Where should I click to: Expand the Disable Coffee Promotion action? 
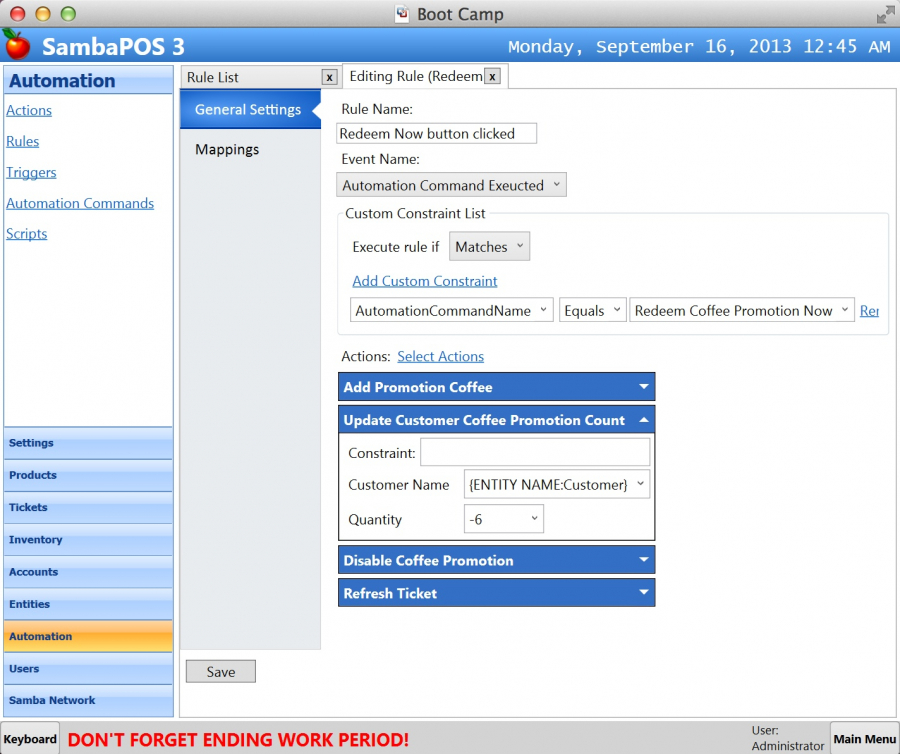tap(644, 560)
